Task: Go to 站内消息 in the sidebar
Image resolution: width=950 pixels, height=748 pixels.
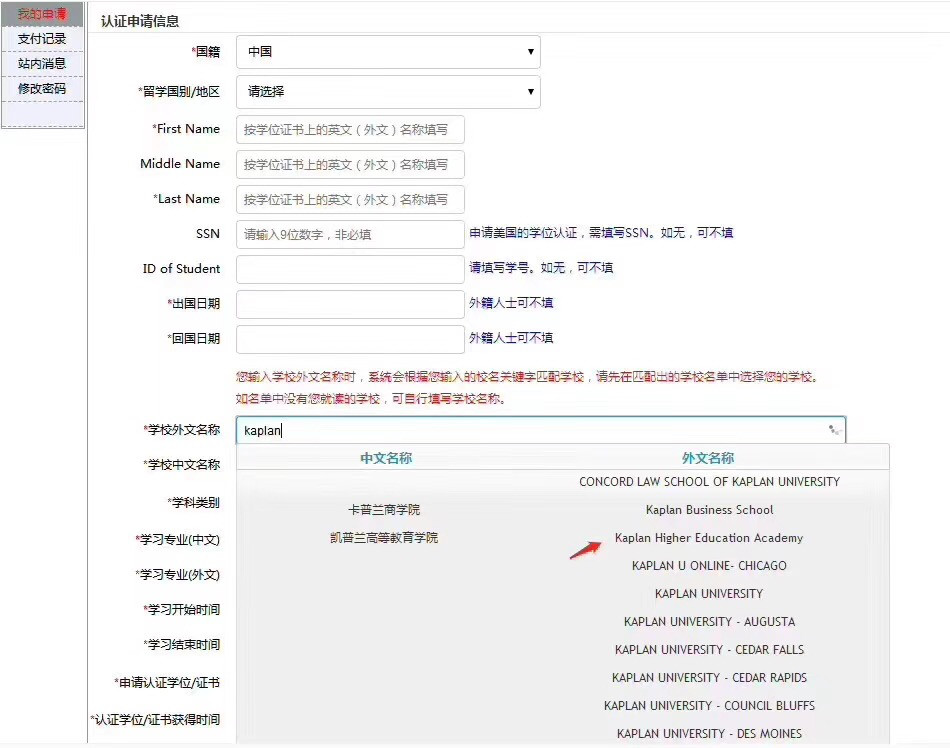Action: 42,64
